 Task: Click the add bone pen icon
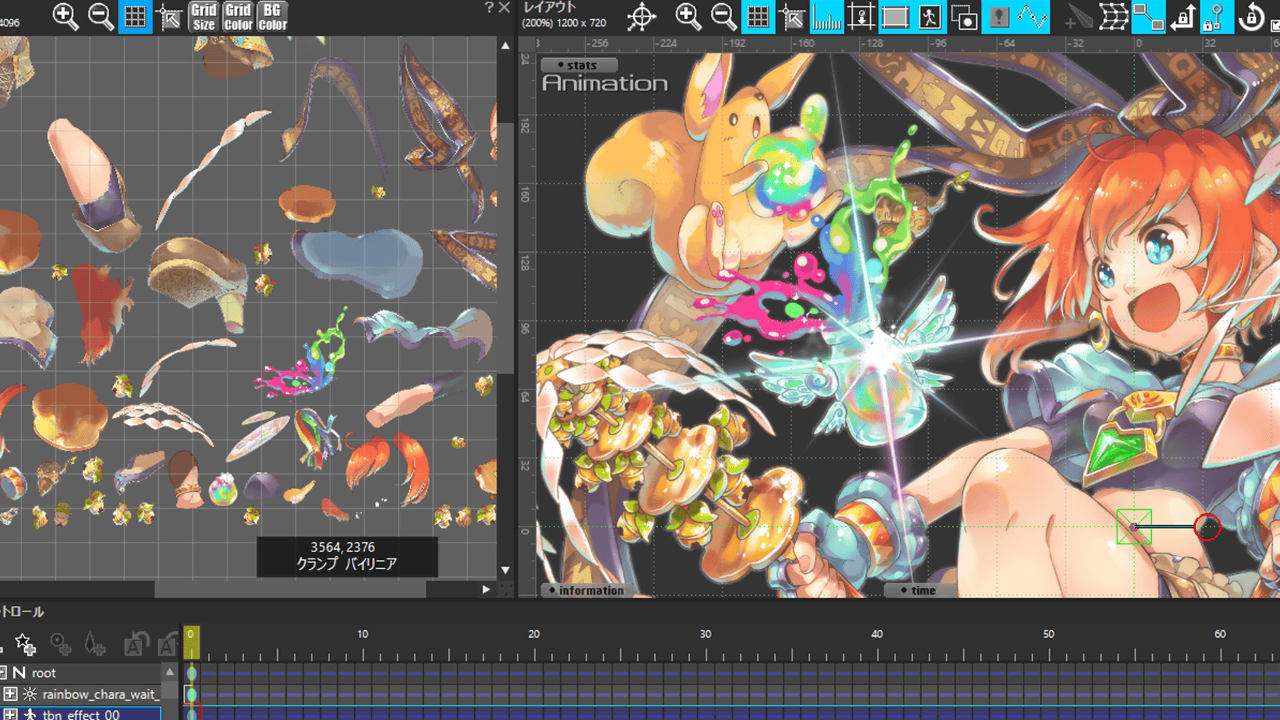[1080, 17]
